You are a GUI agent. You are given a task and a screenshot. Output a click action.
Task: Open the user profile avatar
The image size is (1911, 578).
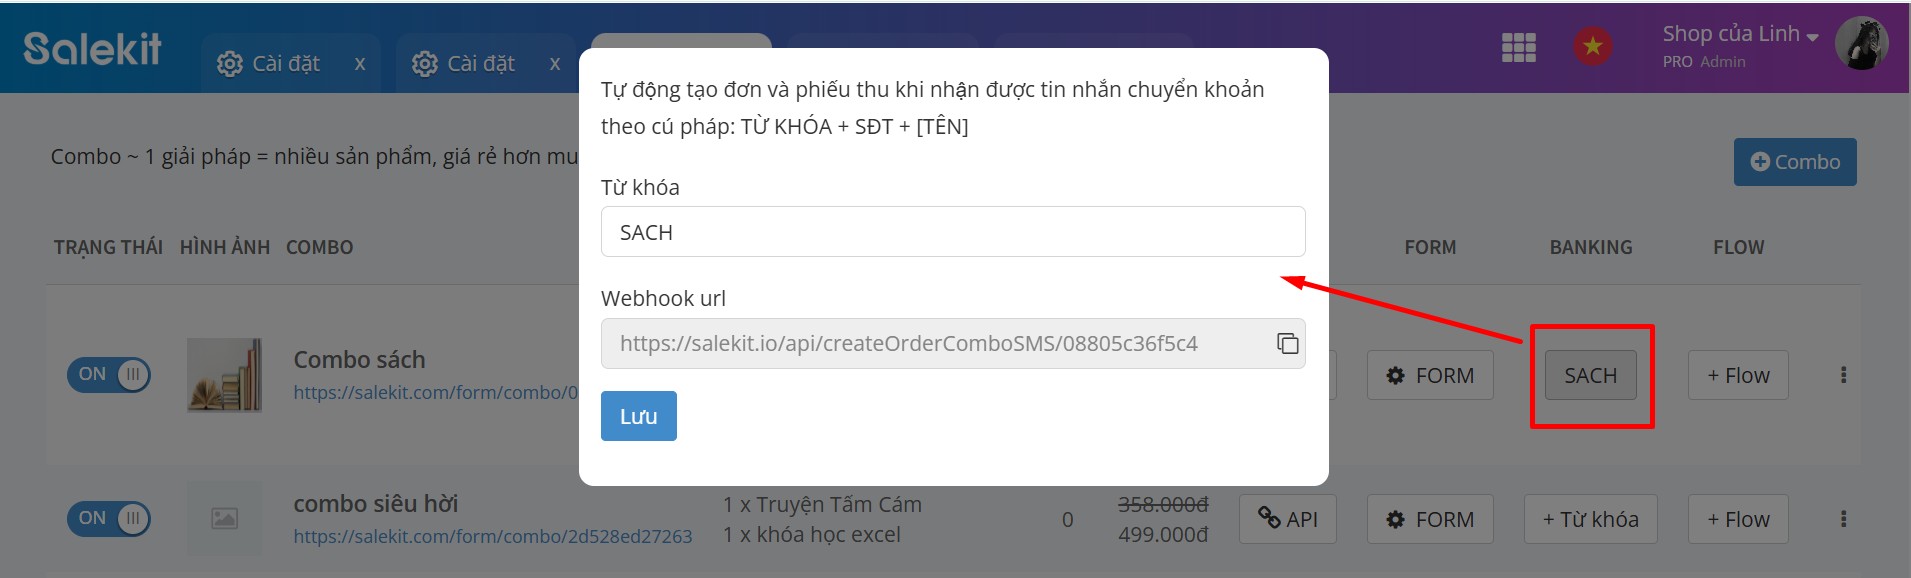[1861, 44]
